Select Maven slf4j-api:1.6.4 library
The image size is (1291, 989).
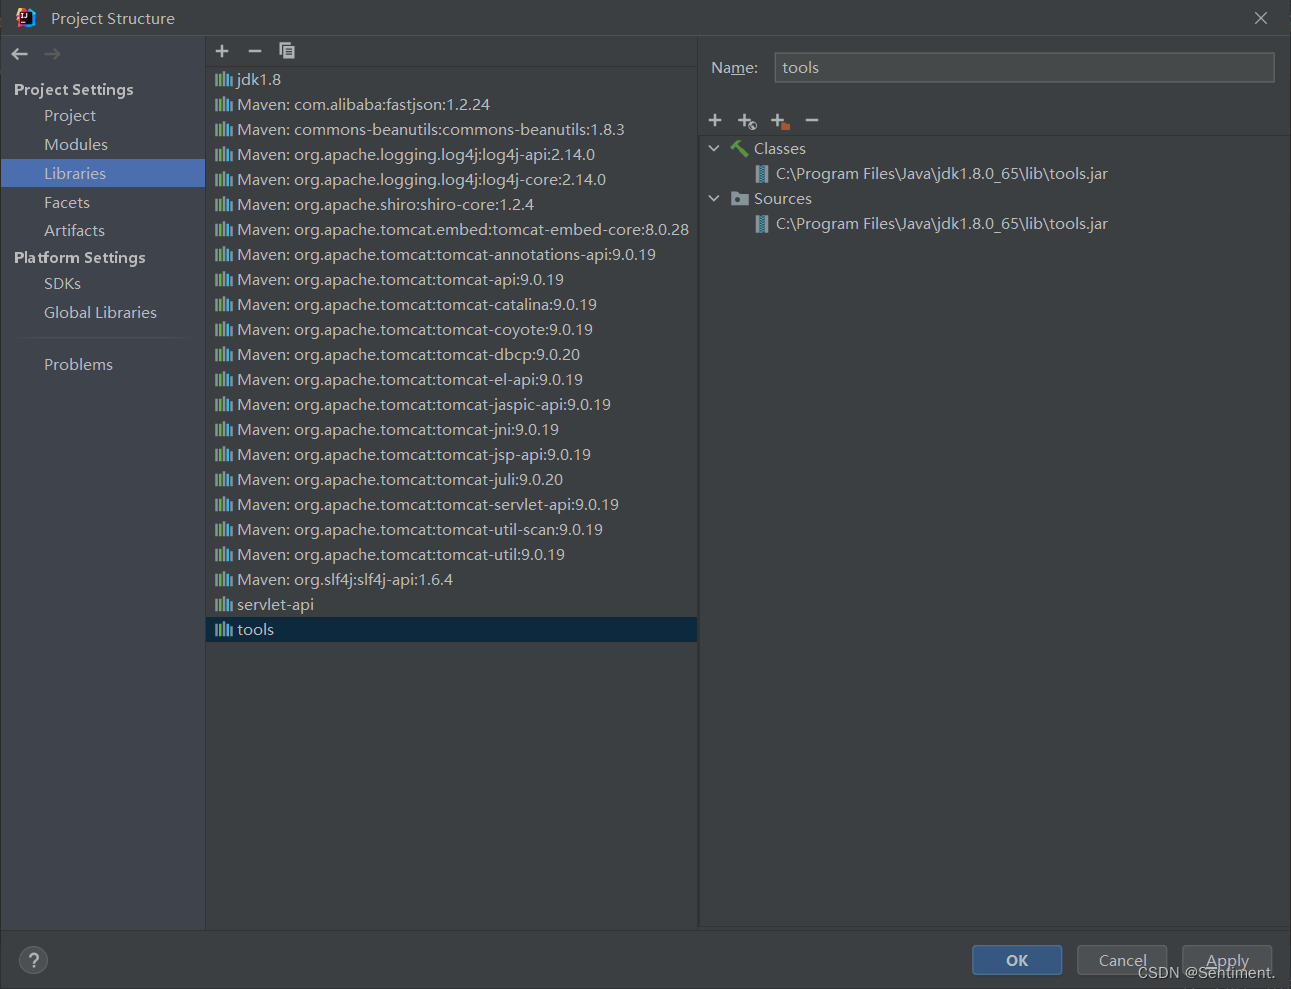click(451, 579)
